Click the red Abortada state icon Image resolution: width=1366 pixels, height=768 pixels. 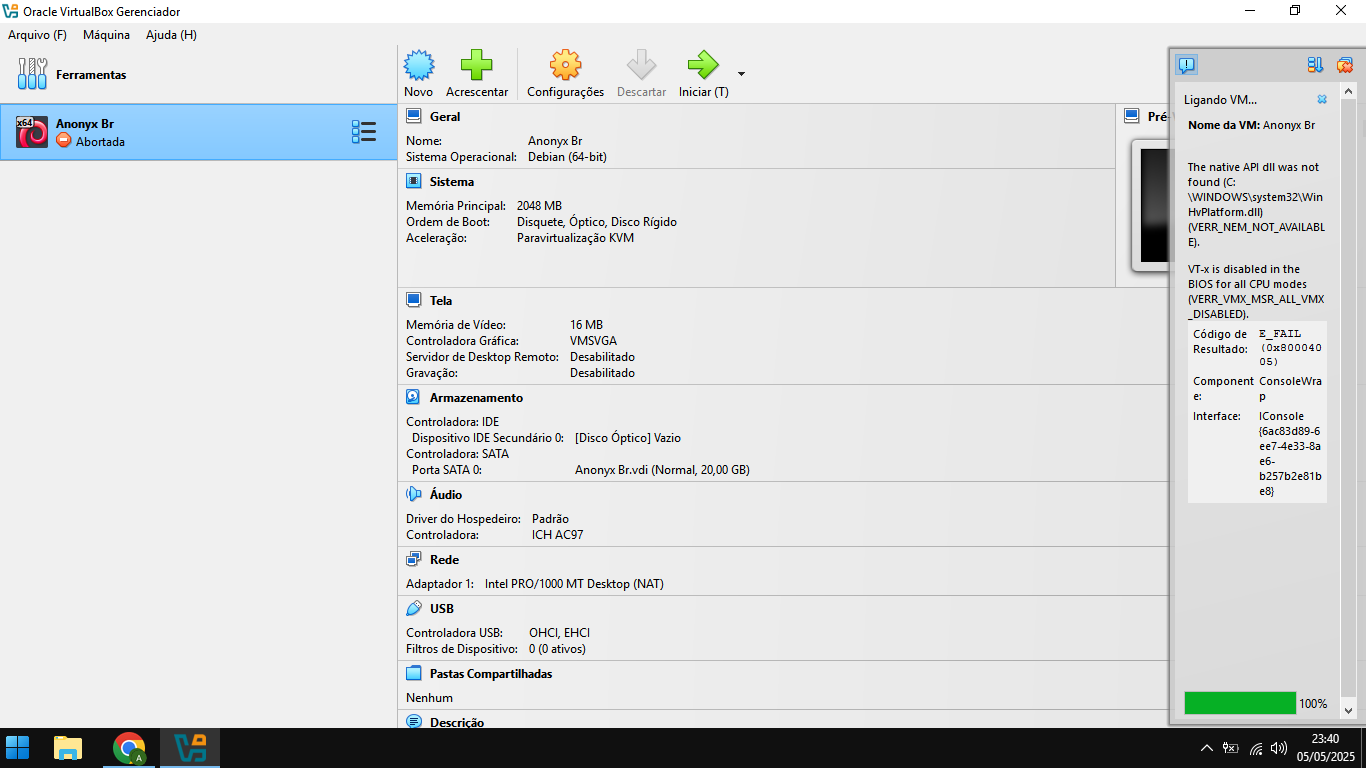coord(64,141)
